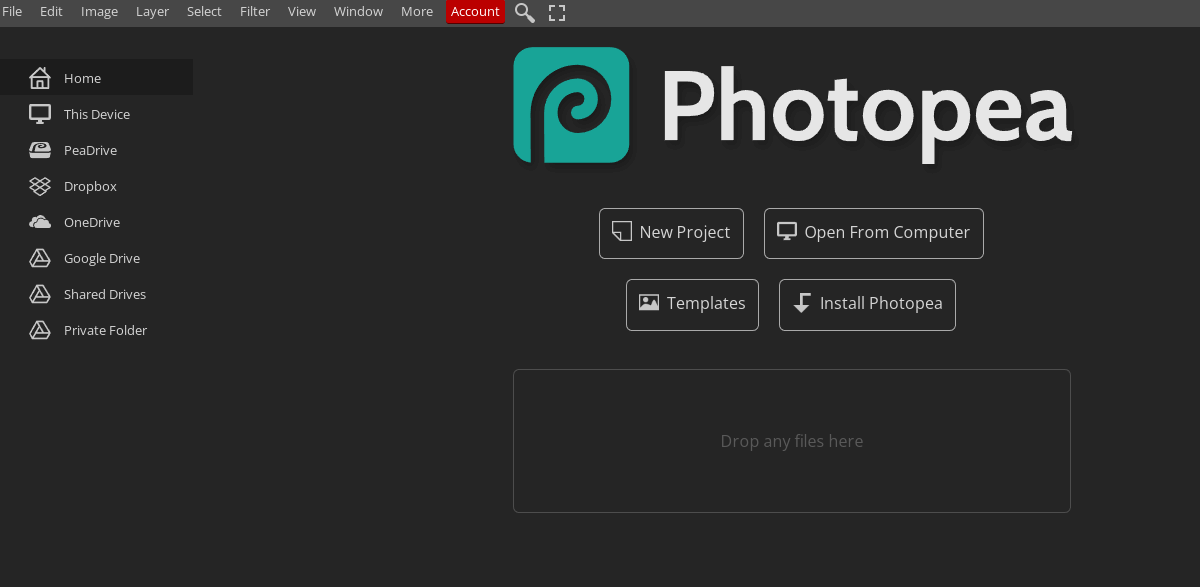
Task: Browse Templates
Action: point(692,304)
